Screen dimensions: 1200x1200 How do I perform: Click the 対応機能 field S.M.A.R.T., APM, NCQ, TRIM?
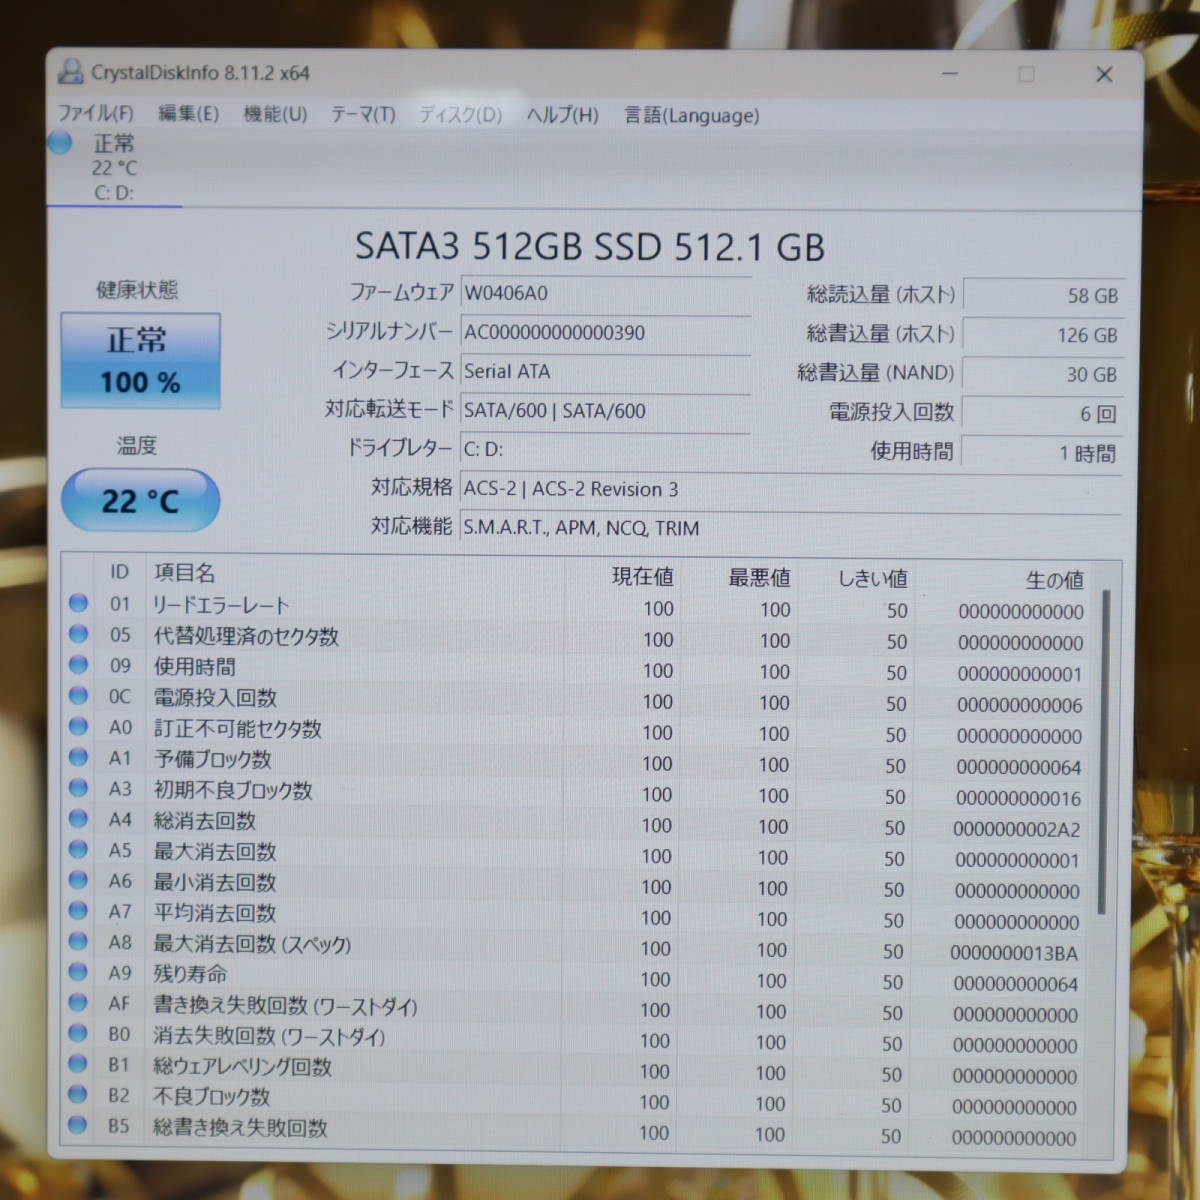tap(790, 528)
